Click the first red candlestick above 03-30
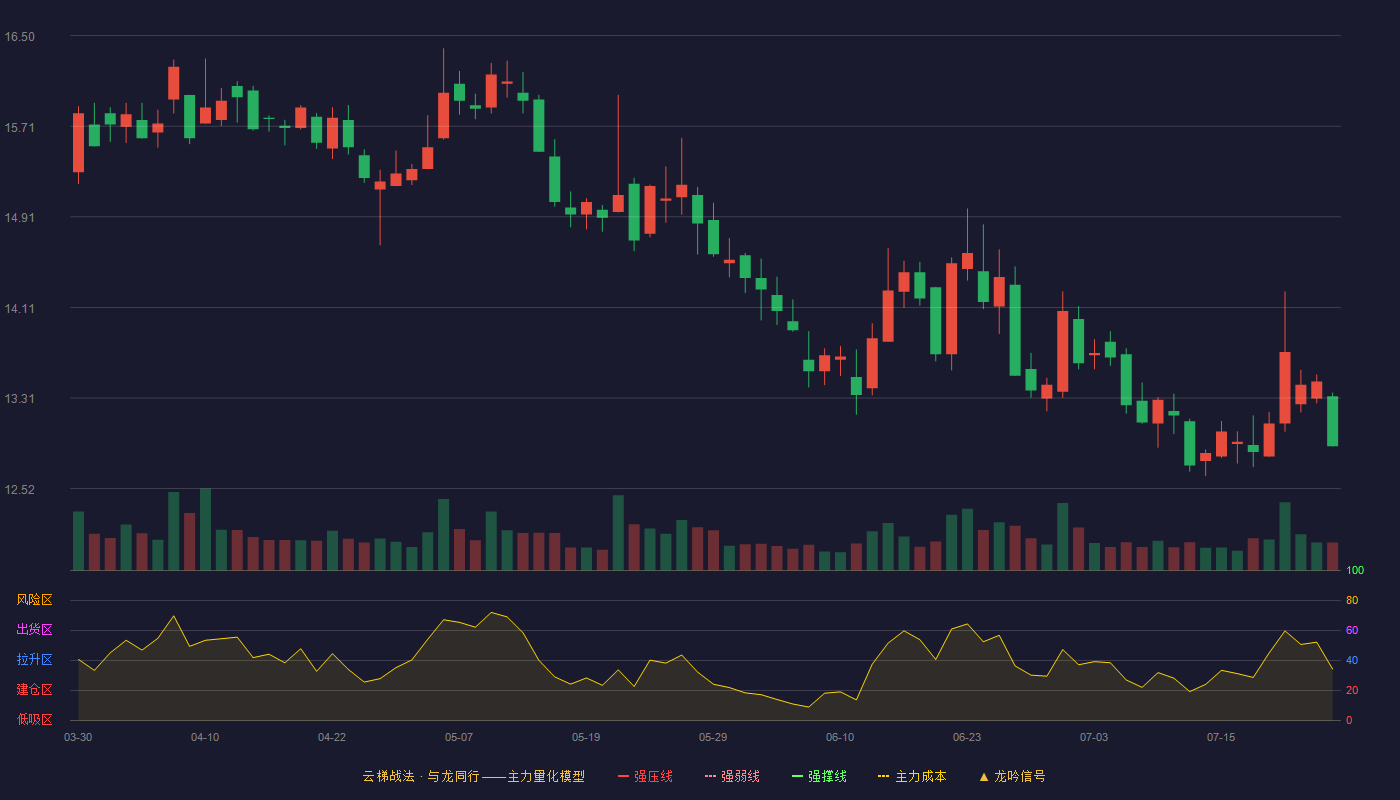1400x800 pixels. 78,143
